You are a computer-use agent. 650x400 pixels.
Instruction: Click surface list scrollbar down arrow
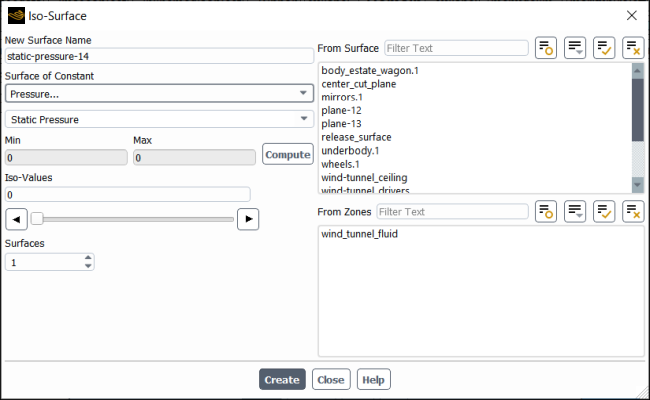[x=638, y=184]
